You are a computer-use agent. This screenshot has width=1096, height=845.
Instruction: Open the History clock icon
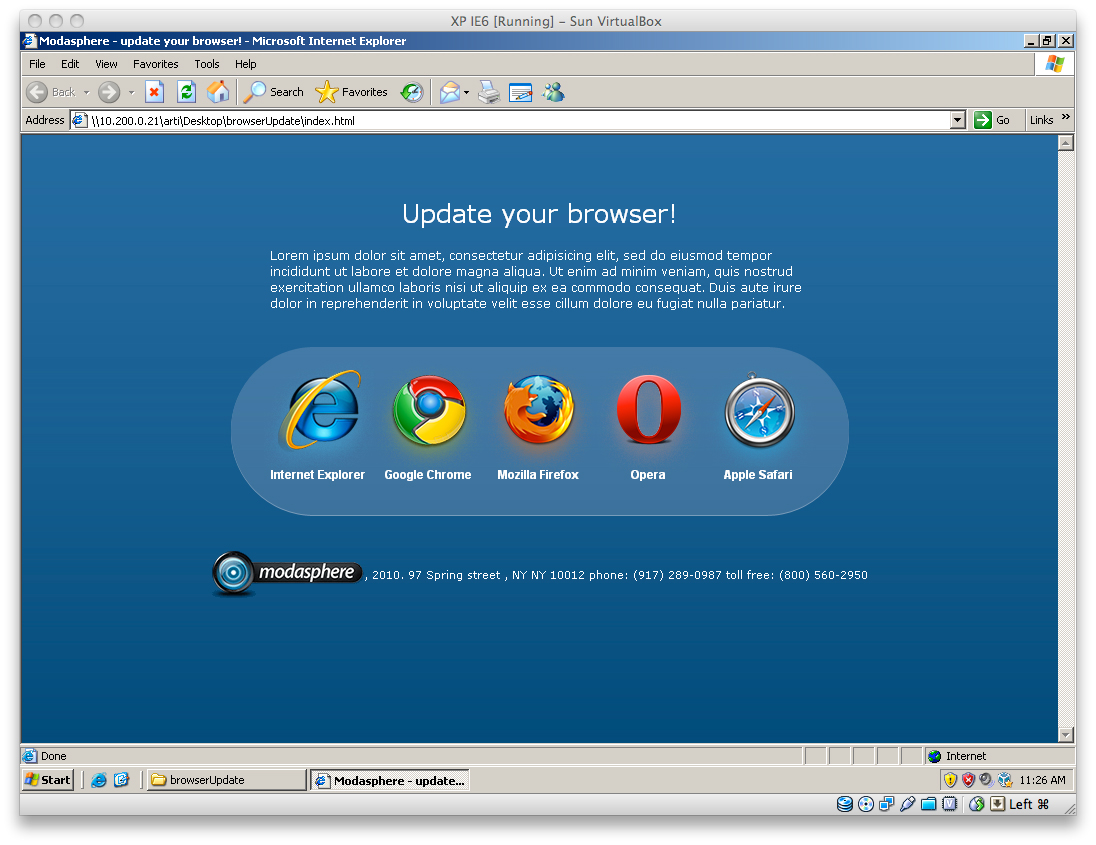(x=412, y=92)
